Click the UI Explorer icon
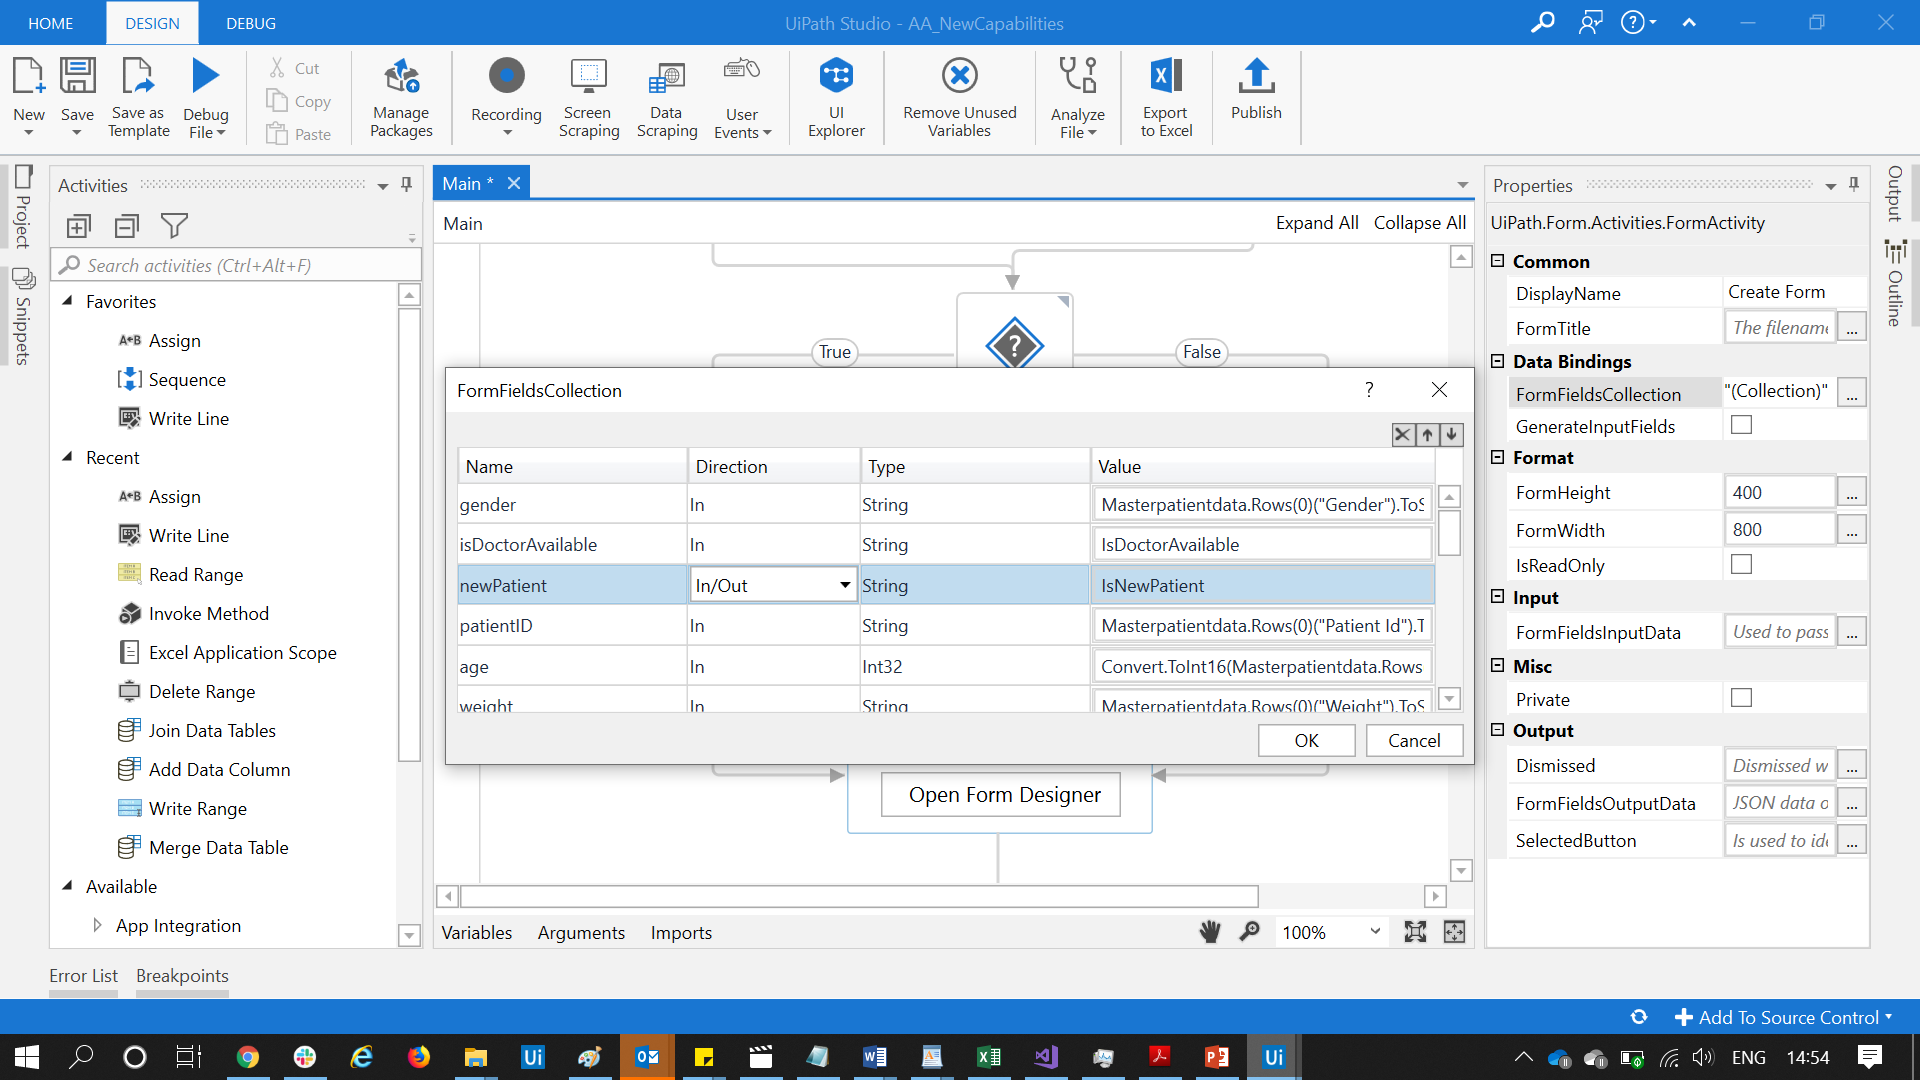 point(836,77)
